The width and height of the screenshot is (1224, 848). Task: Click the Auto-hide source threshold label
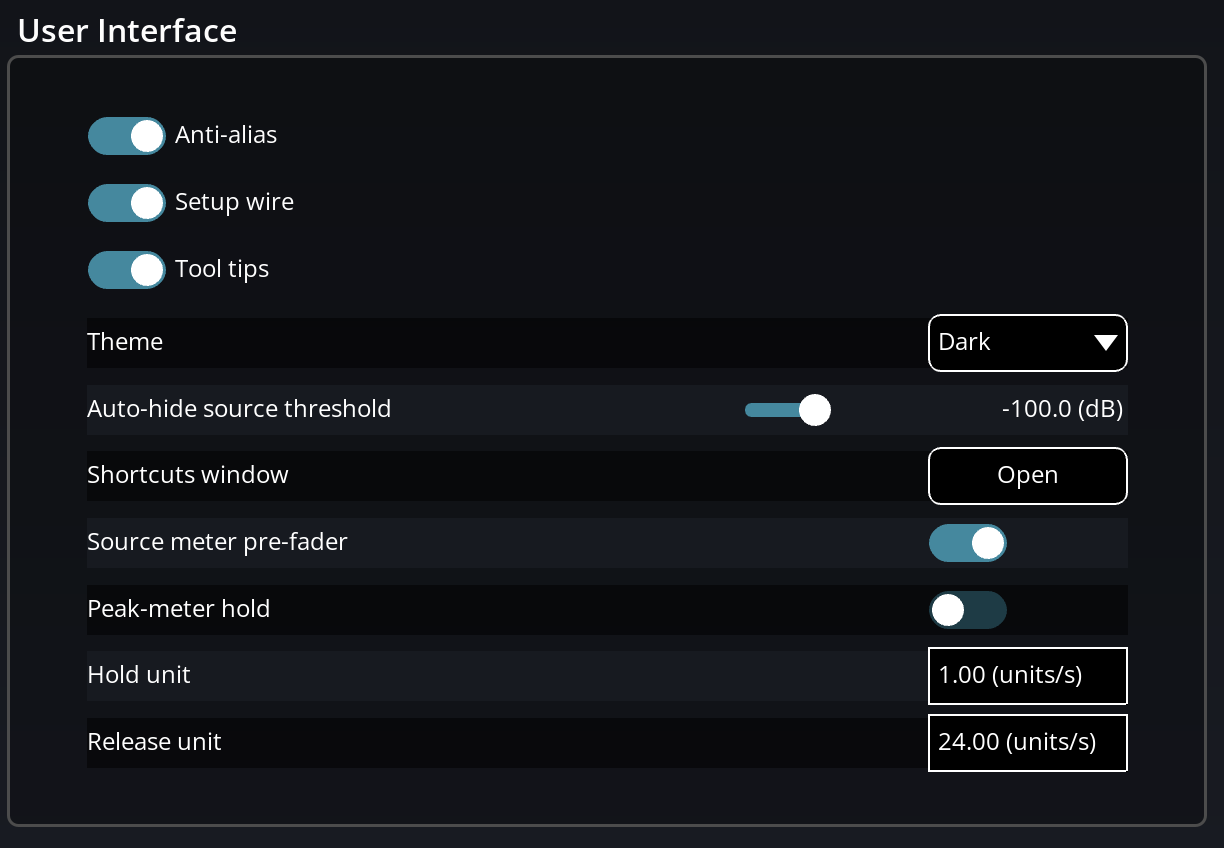click(239, 408)
